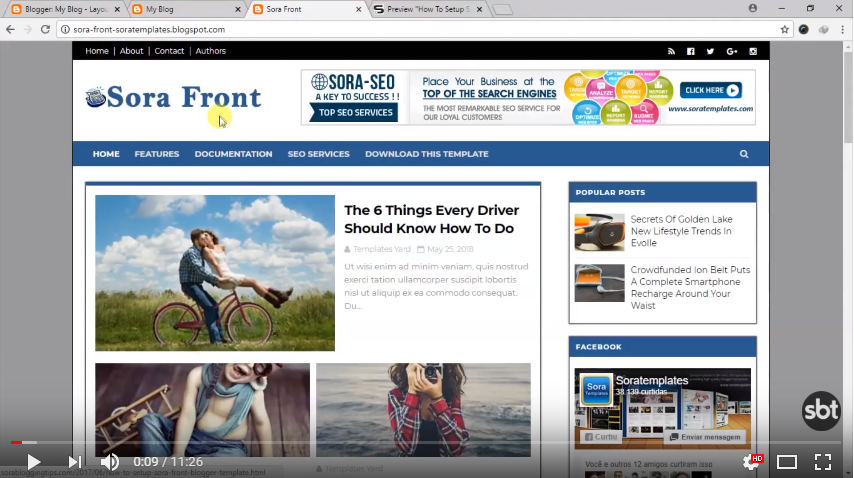Reload the page with refresh icon
This screenshot has height=478, width=854.
pos(45,29)
